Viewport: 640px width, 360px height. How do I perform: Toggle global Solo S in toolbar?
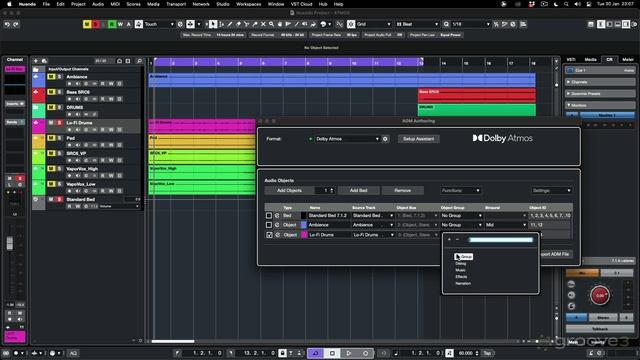pyautogui.click(x=96, y=24)
